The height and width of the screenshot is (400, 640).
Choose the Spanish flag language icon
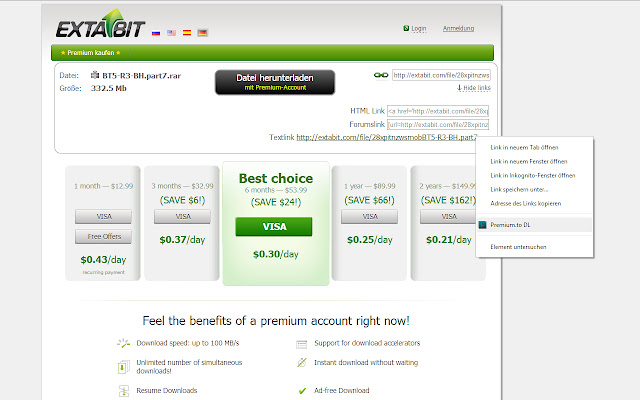[x=187, y=33]
